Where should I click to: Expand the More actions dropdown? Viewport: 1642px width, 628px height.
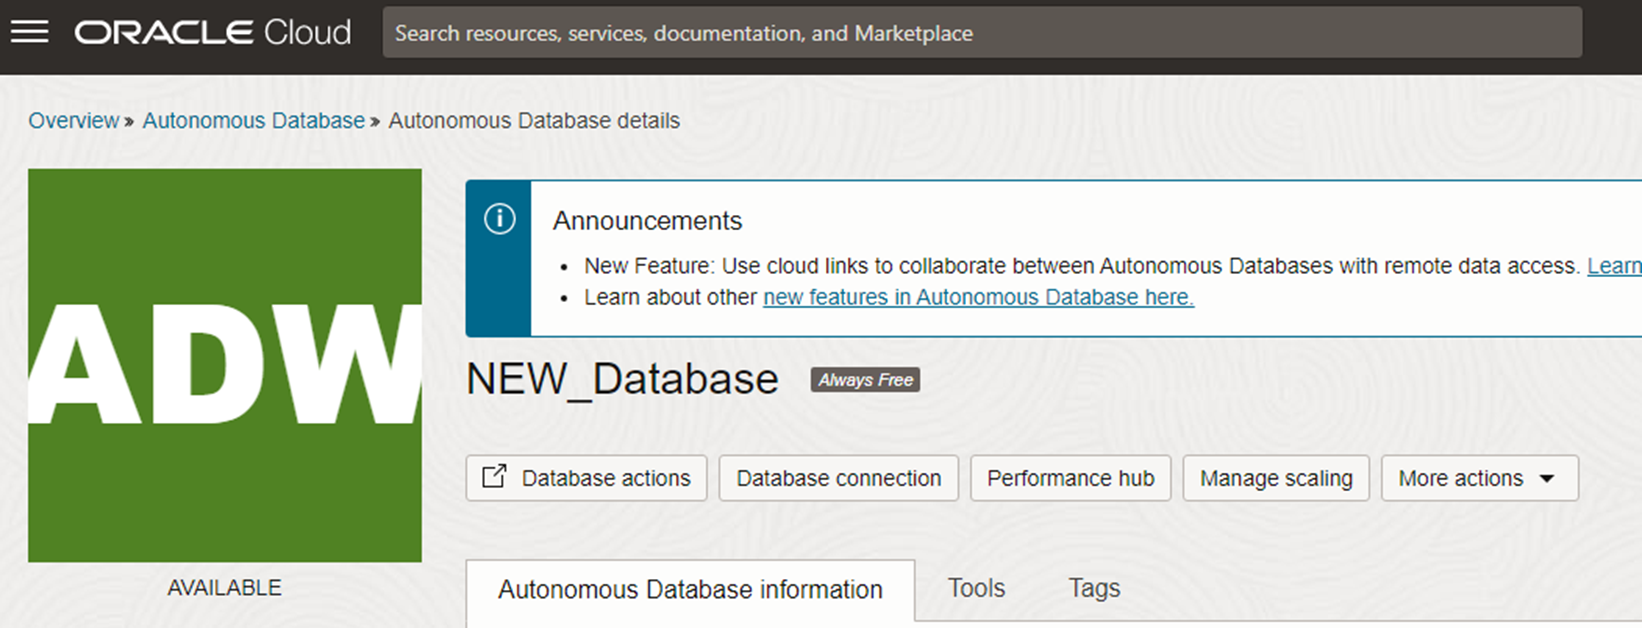[1479, 478]
